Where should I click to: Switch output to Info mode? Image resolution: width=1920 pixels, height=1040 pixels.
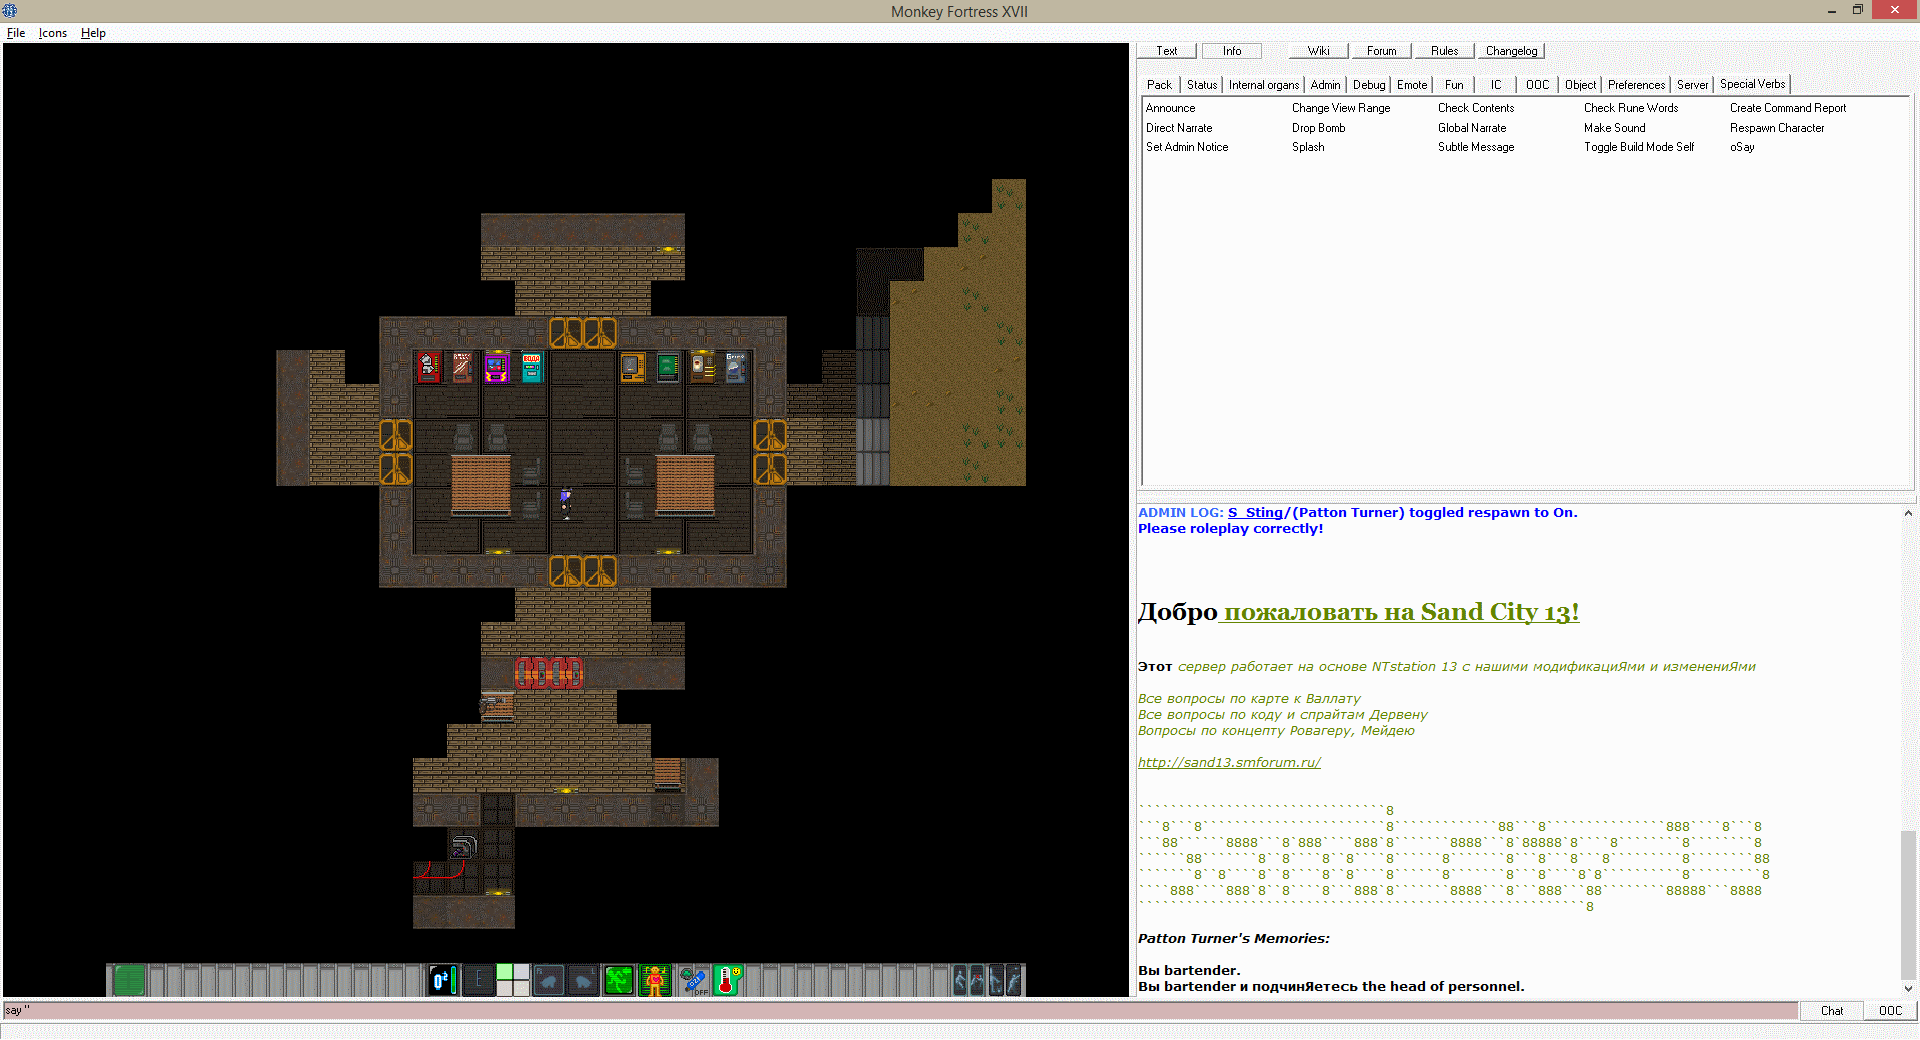click(x=1232, y=51)
